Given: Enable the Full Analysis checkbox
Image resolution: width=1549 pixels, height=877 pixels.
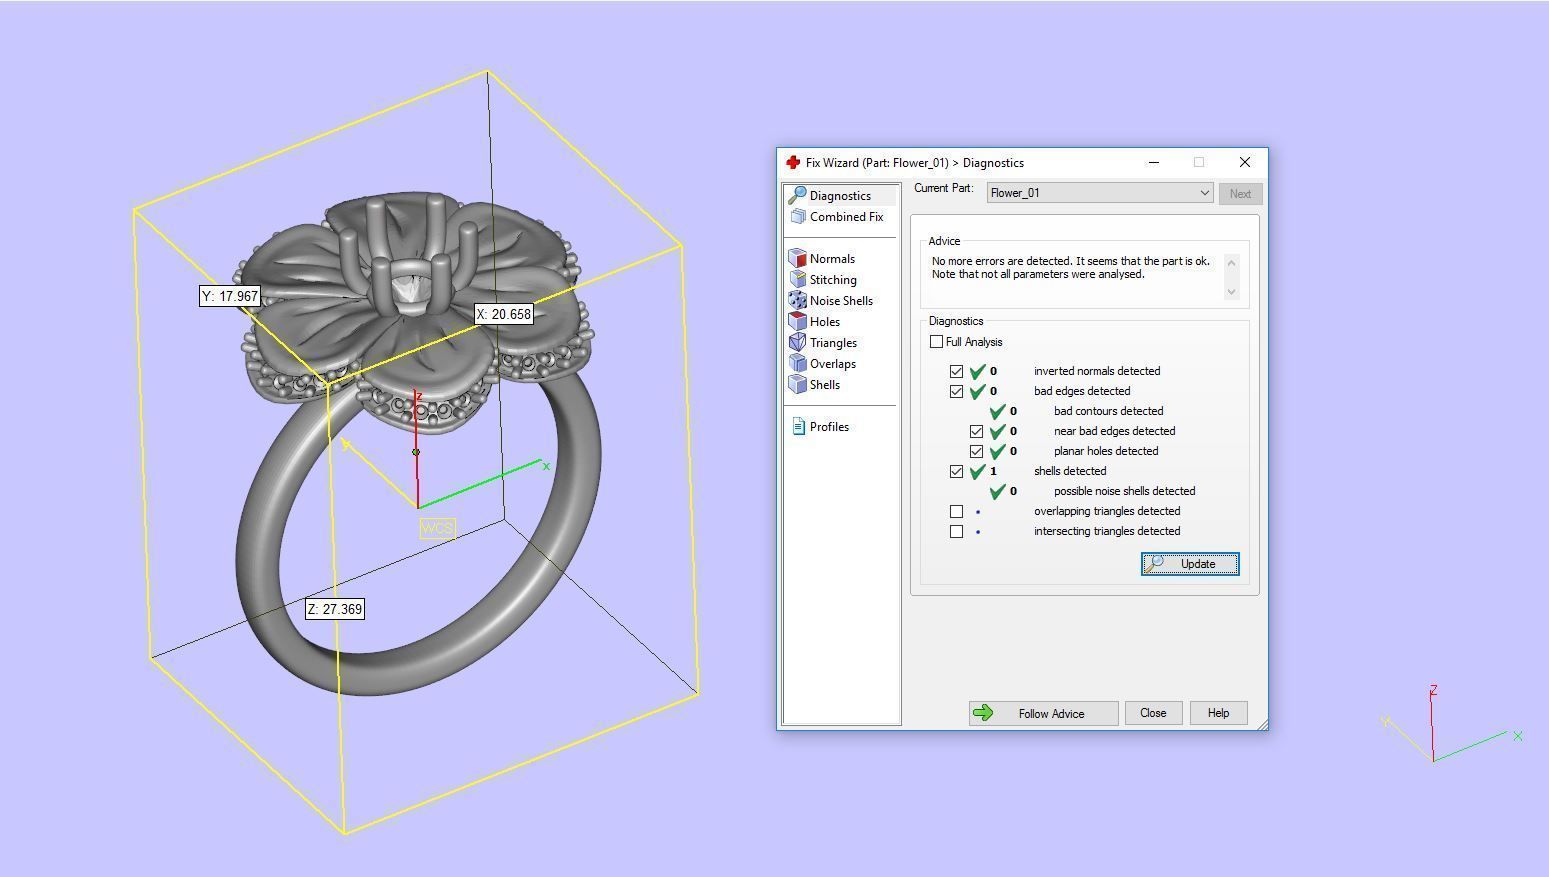Looking at the screenshot, I should tap(936, 342).
